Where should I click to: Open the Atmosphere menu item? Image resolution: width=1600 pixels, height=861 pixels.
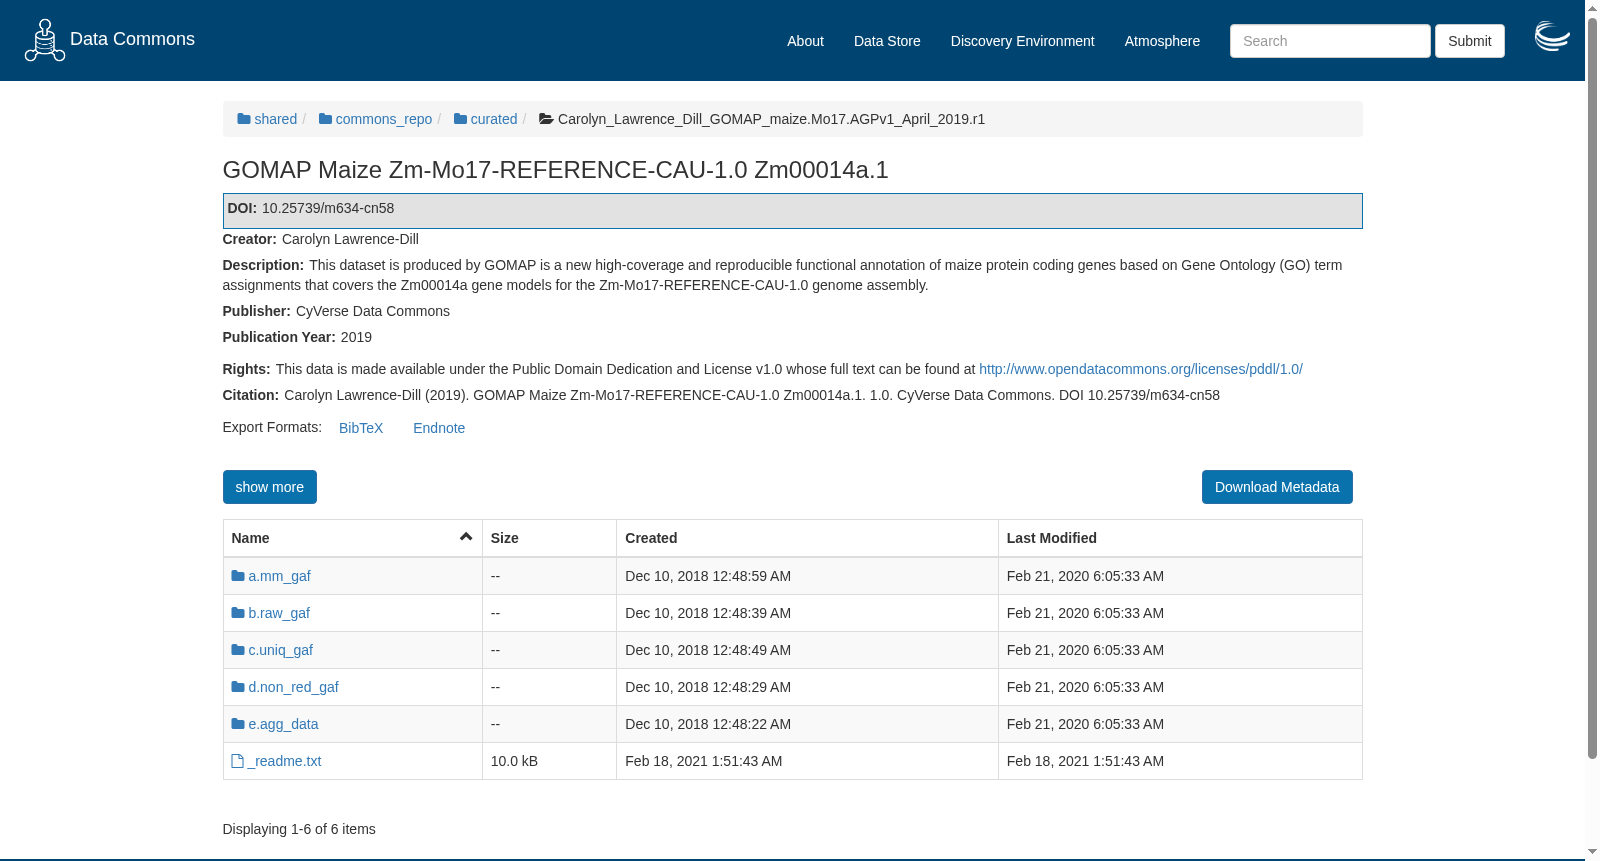click(x=1162, y=41)
